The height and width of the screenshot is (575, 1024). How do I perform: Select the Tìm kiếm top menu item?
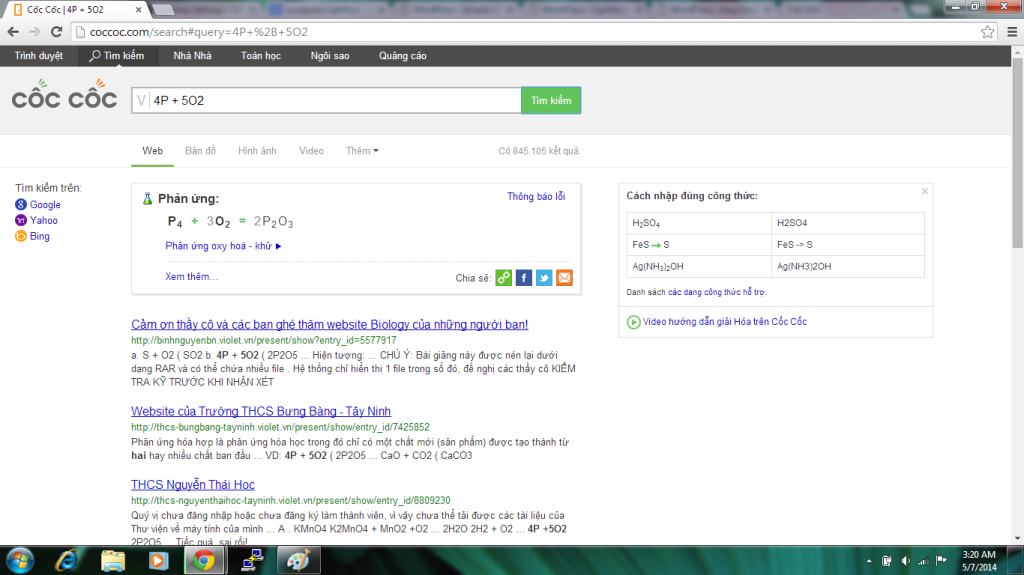coord(117,56)
